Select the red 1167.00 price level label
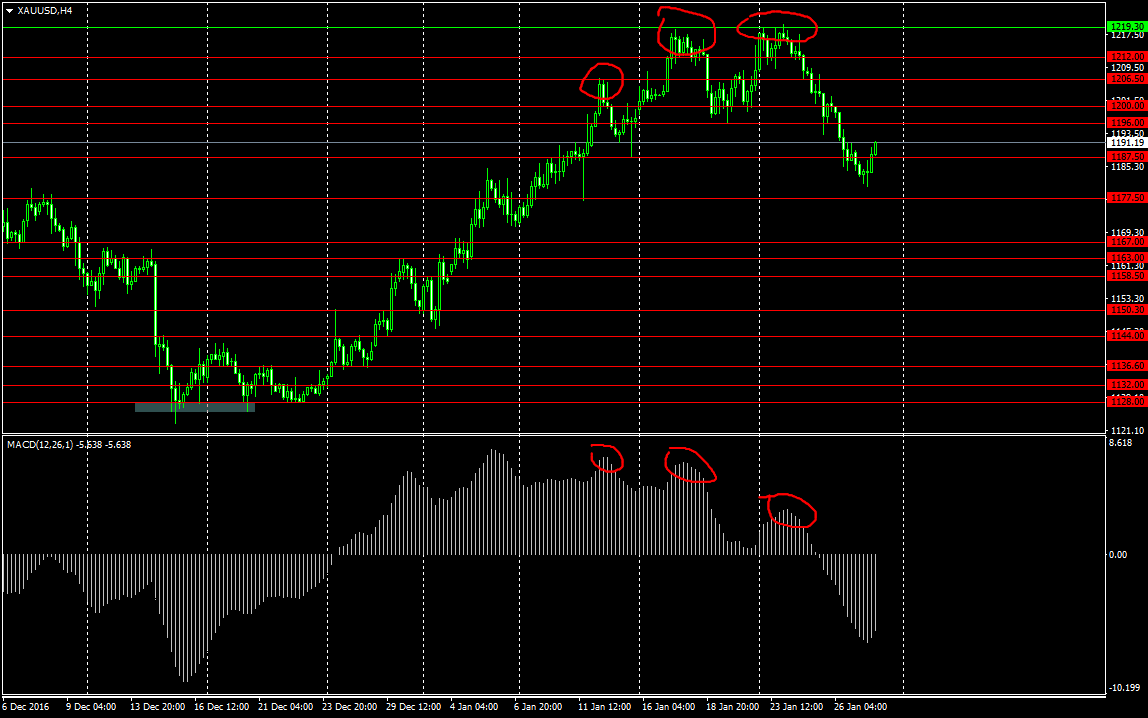The height and width of the screenshot is (718, 1148). point(1127,242)
